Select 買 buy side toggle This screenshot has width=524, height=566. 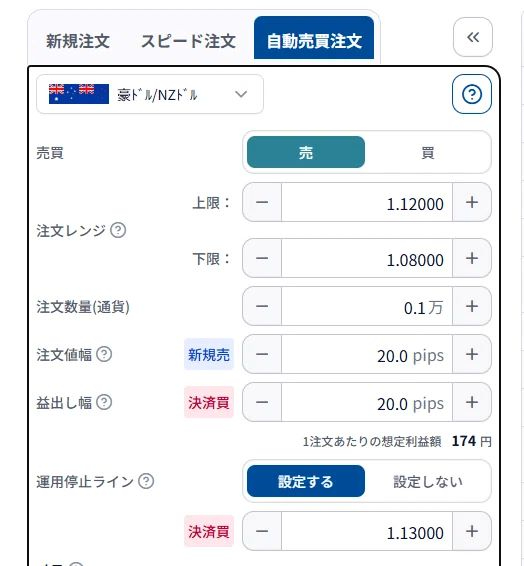[428, 152]
